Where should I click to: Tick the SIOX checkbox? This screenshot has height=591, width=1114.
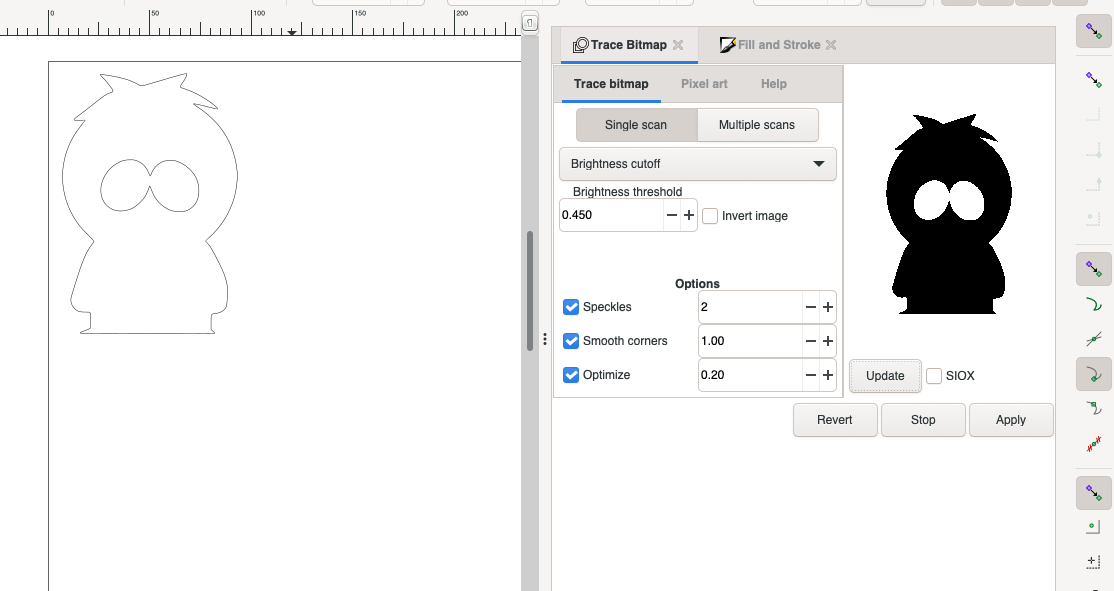(934, 376)
